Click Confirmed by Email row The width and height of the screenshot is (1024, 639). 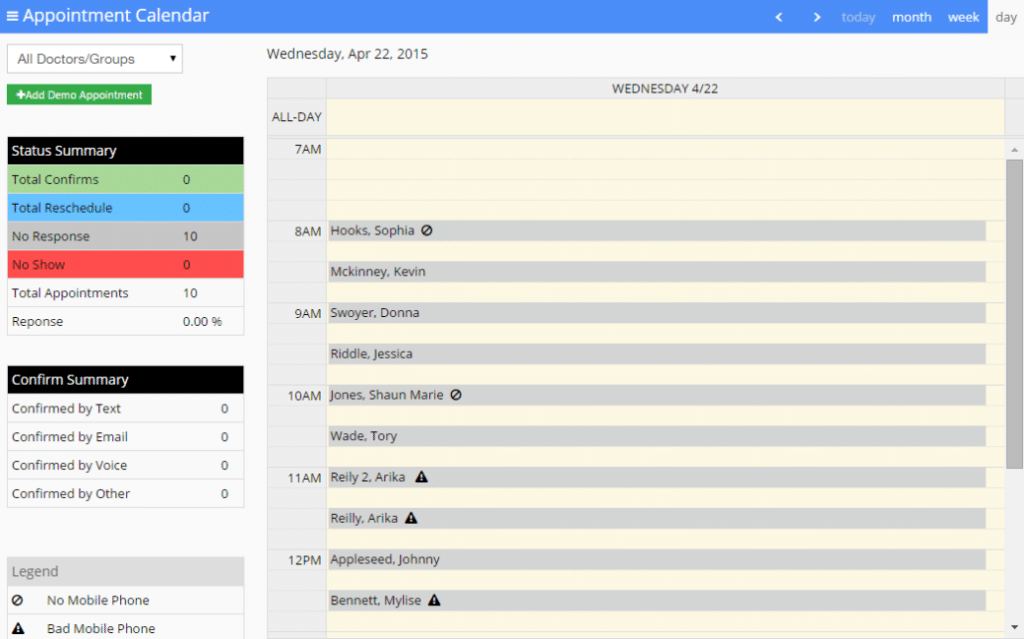click(125, 436)
